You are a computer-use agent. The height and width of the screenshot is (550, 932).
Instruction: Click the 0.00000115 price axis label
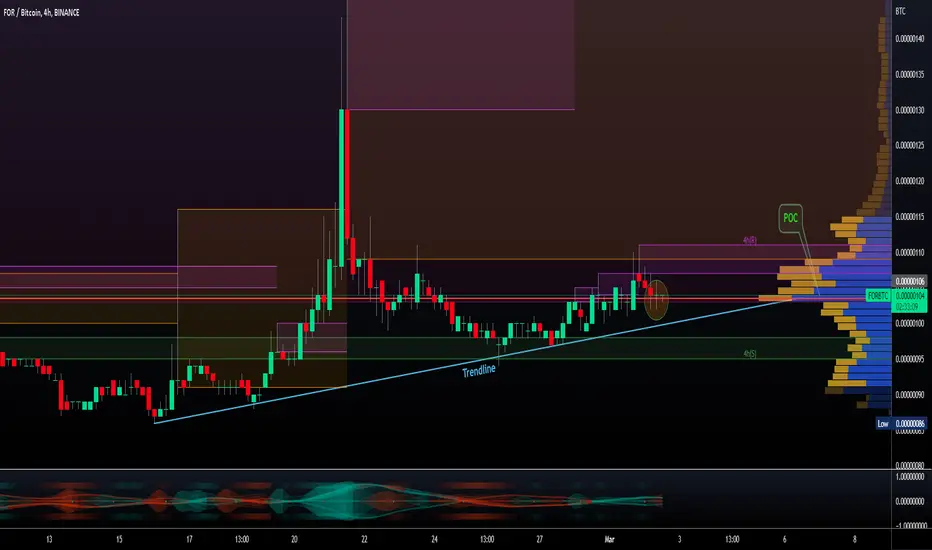(910, 216)
